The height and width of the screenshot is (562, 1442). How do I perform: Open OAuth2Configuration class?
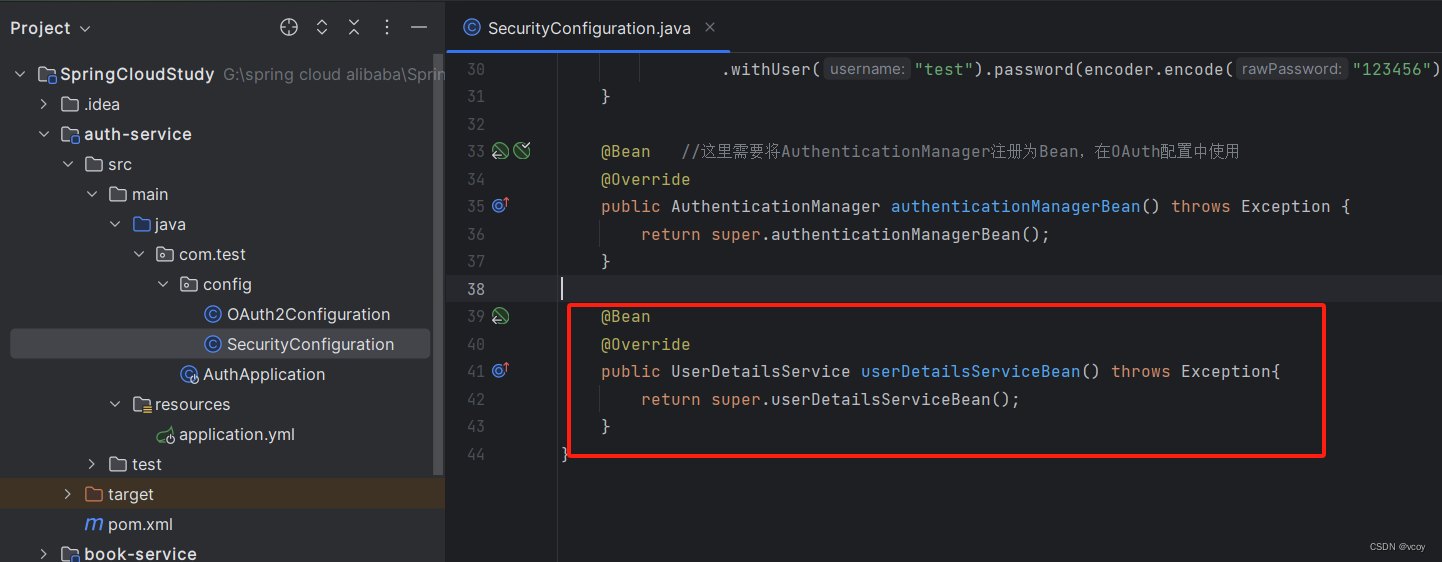point(308,314)
